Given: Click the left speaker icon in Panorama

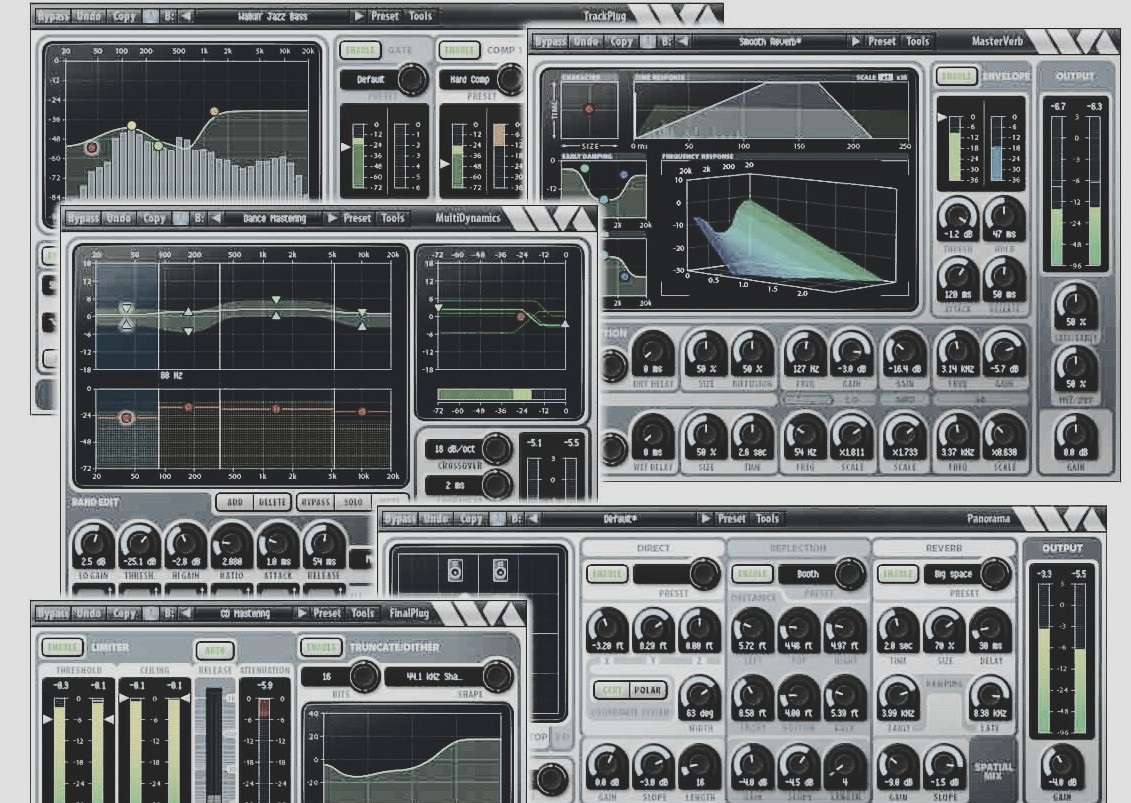Looking at the screenshot, I should coord(456,570).
